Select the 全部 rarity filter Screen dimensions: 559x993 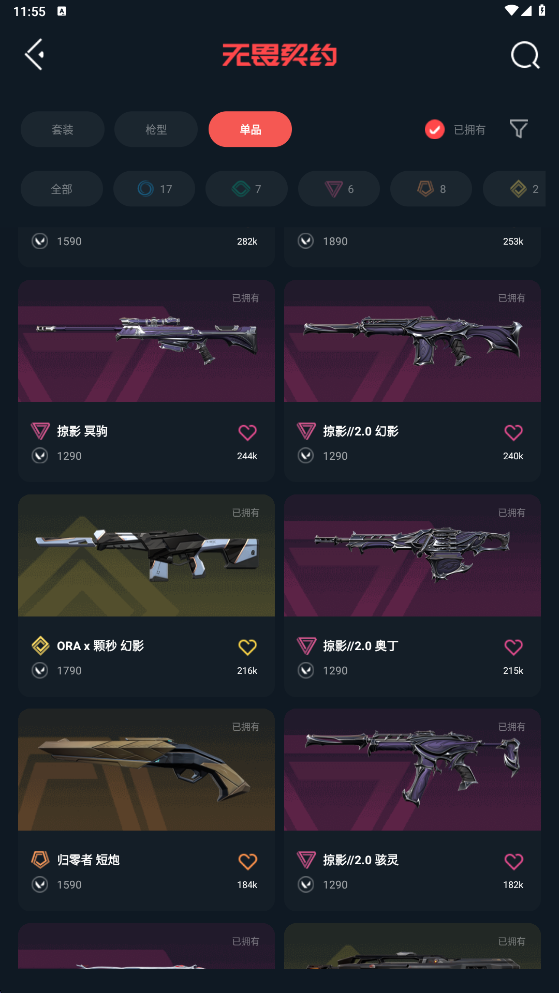62,189
